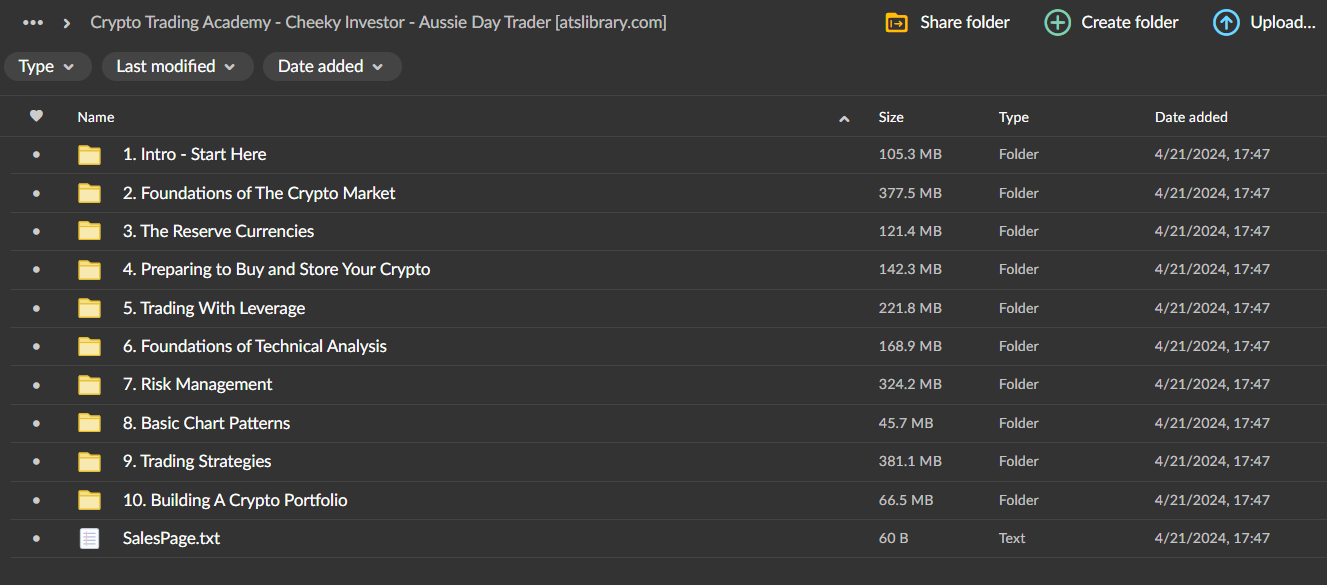The width and height of the screenshot is (1327, 585).
Task: Open the SalesPage.txt file
Action: (171, 537)
